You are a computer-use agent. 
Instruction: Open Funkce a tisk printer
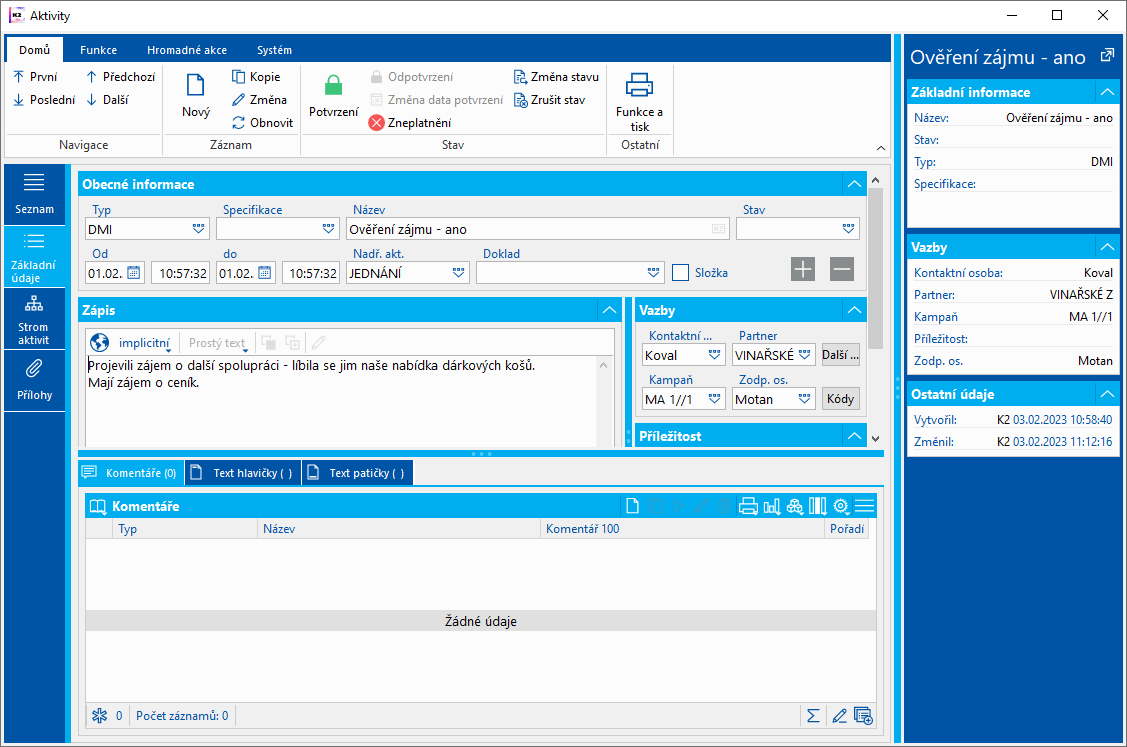[640, 102]
